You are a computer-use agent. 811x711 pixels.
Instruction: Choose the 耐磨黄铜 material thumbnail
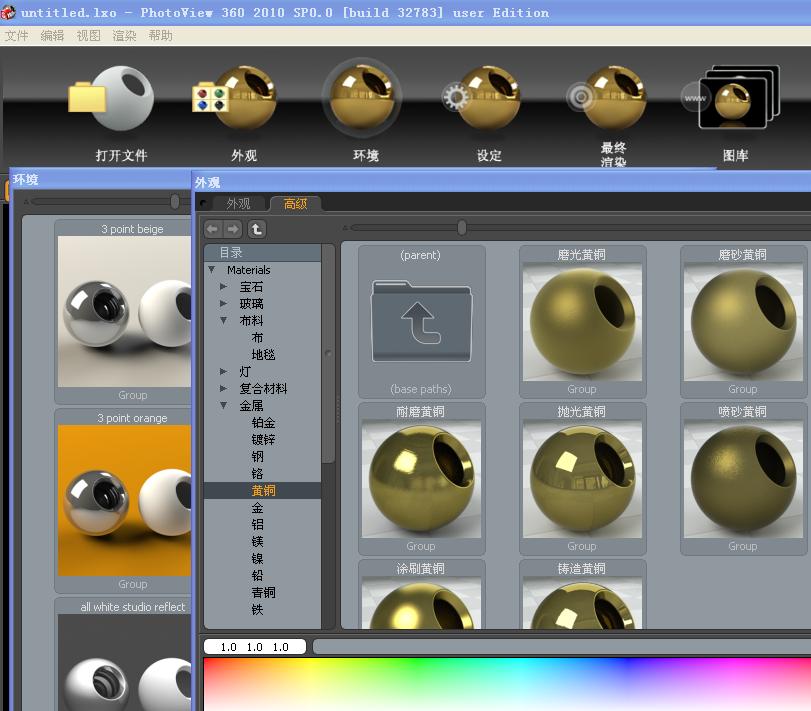coord(421,479)
